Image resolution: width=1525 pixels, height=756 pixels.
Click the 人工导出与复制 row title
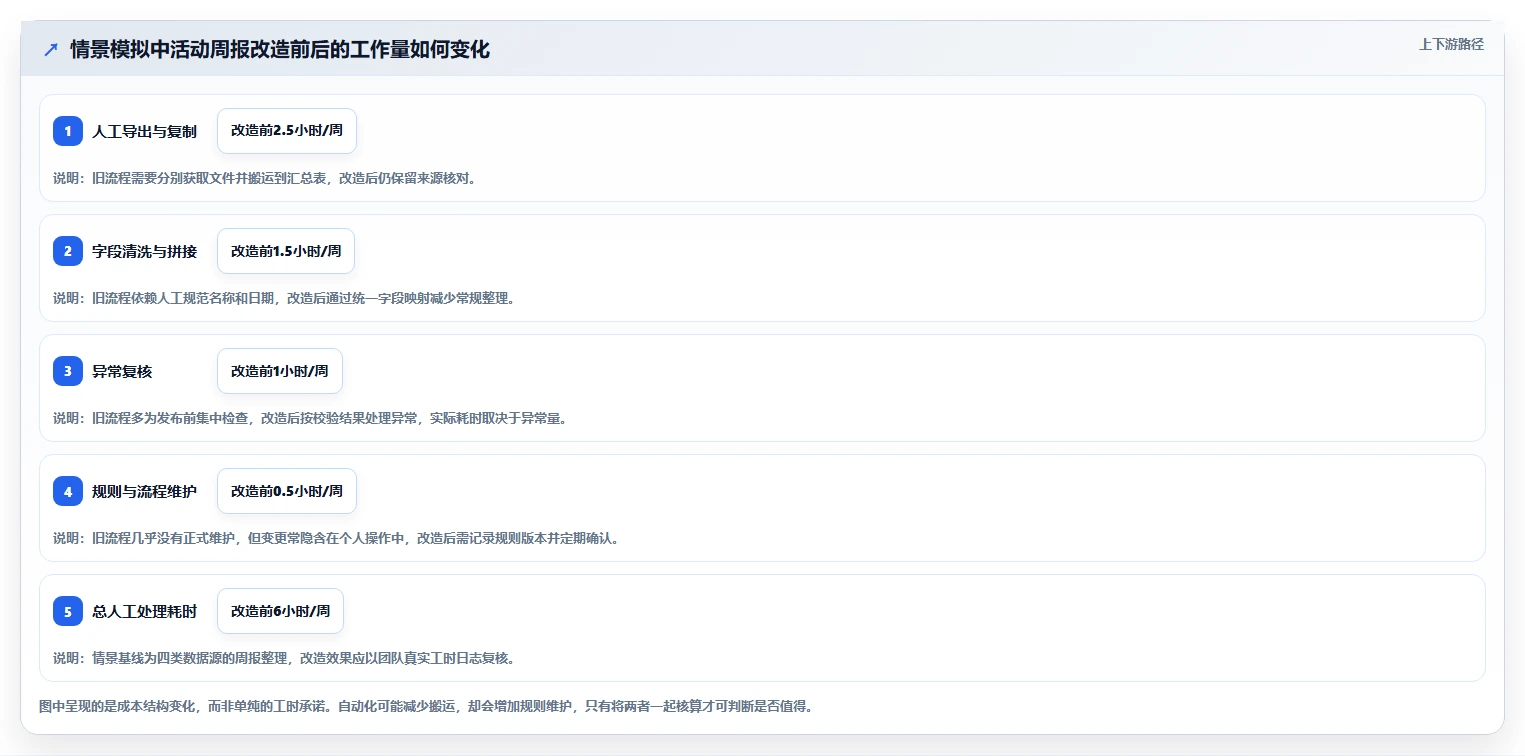point(144,131)
